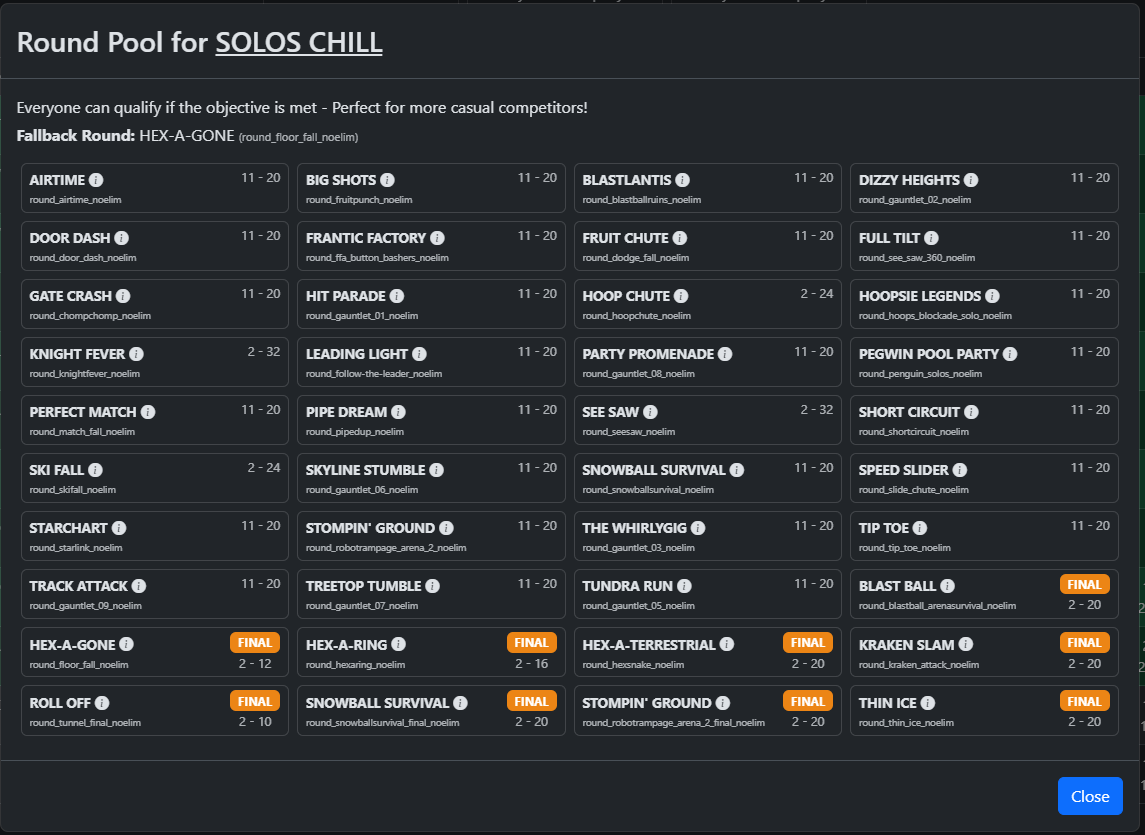The image size is (1145, 835).
Task: Click round_kraken_attack_noelim text
Action: 919,665
